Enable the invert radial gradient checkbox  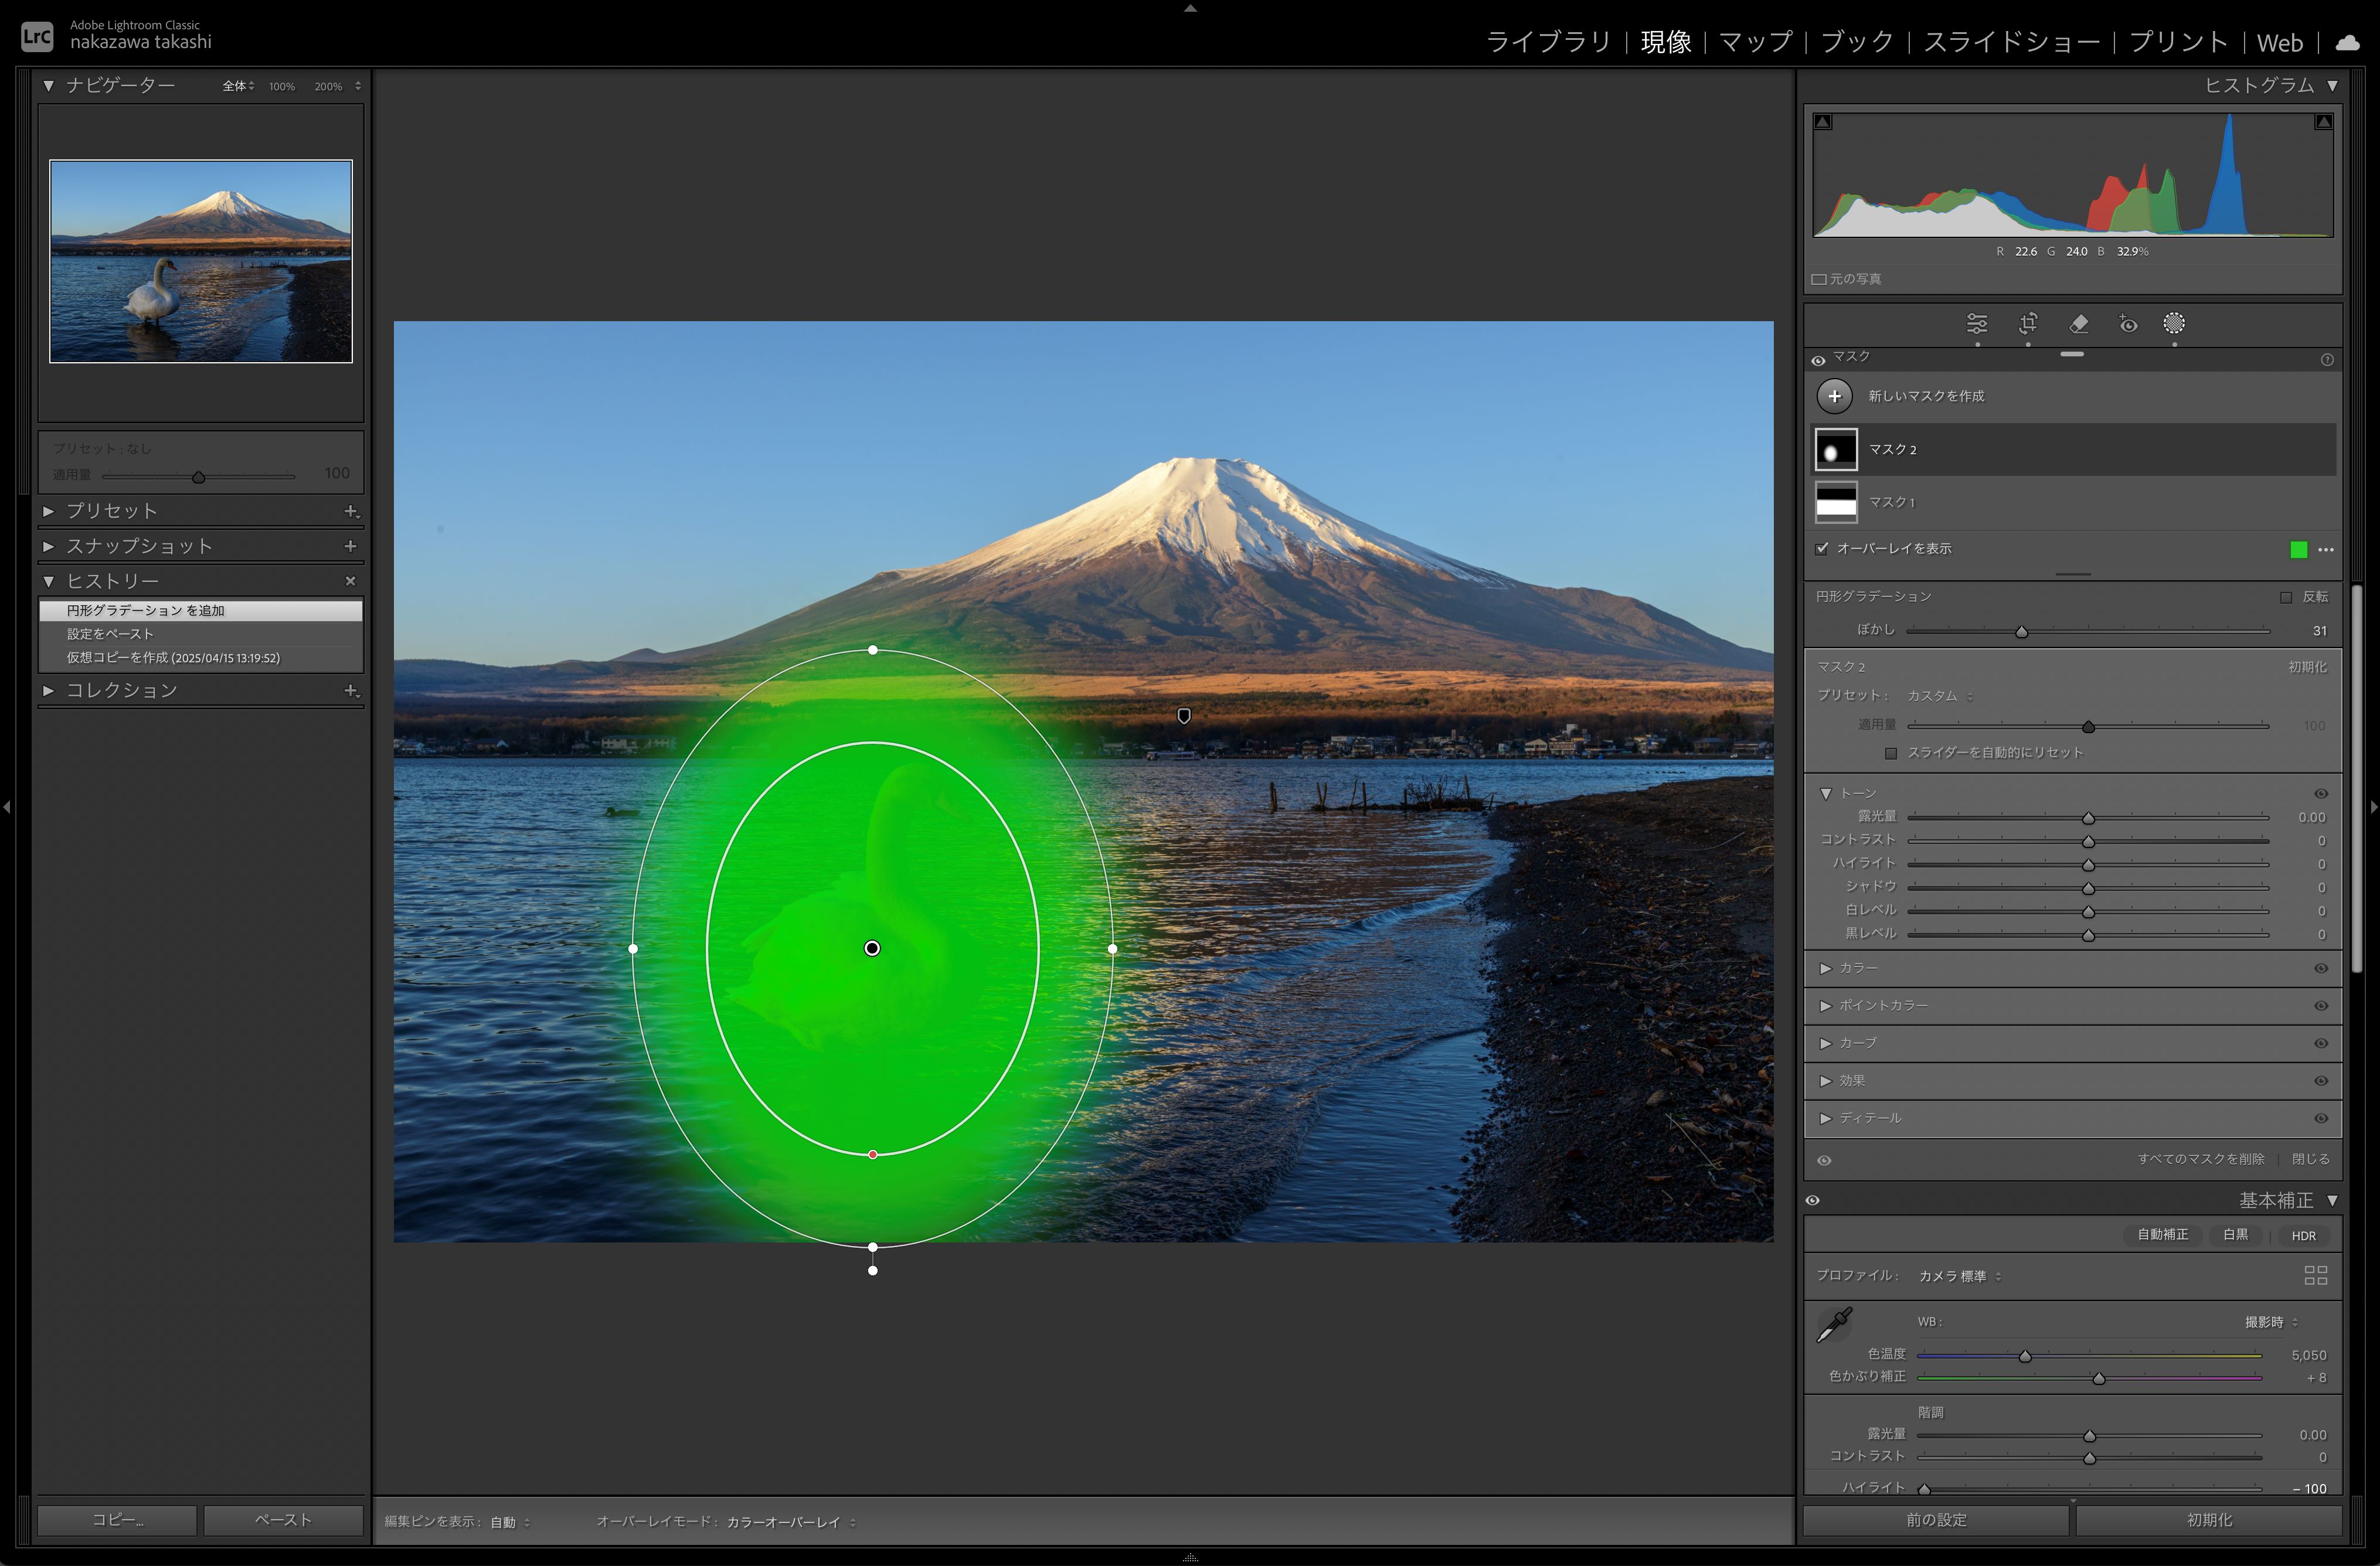2286,597
